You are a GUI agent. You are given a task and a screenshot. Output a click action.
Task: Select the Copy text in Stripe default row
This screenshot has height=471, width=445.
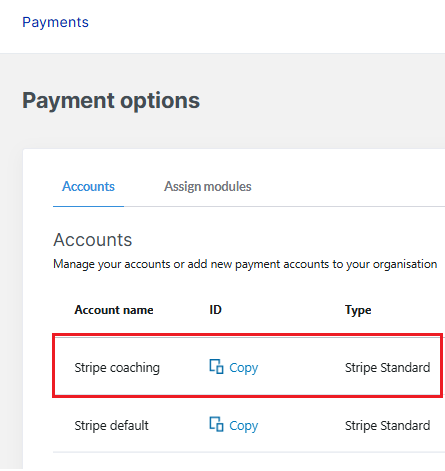pos(244,426)
